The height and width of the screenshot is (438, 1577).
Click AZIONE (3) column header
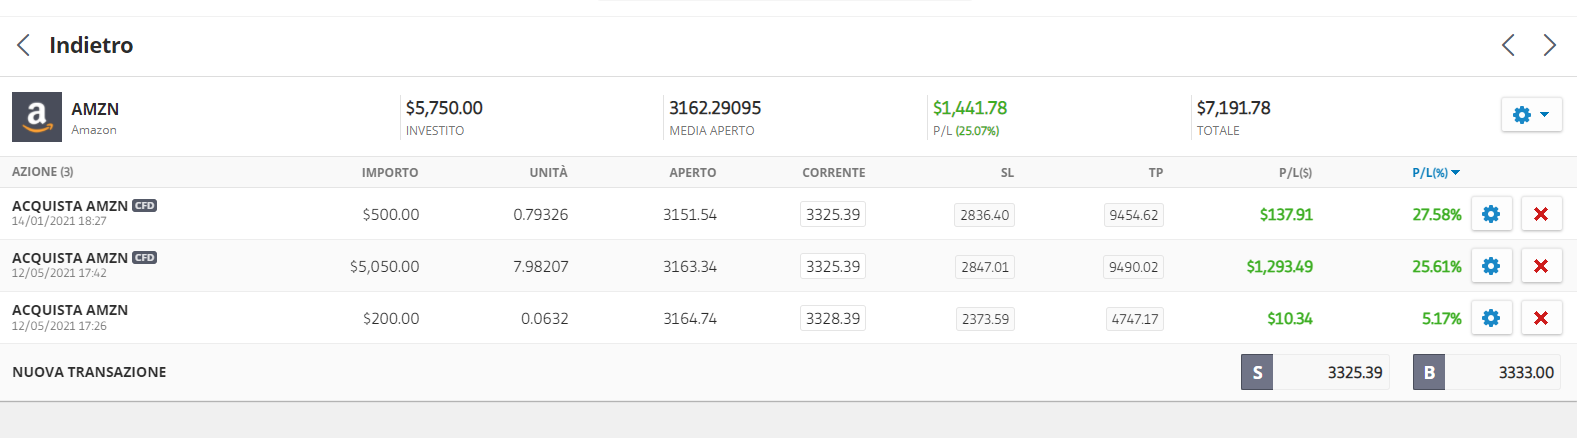pos(43,172)
